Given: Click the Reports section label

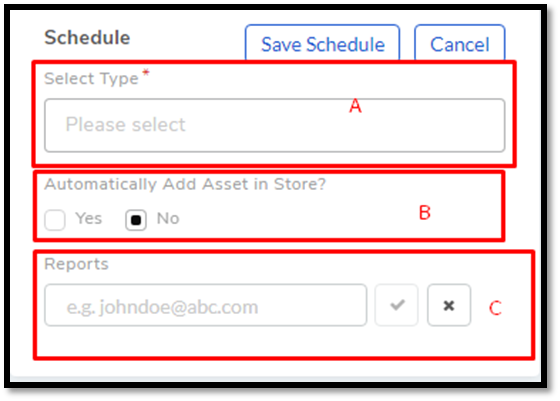Looking at the screenshot, I should (76, 264).
